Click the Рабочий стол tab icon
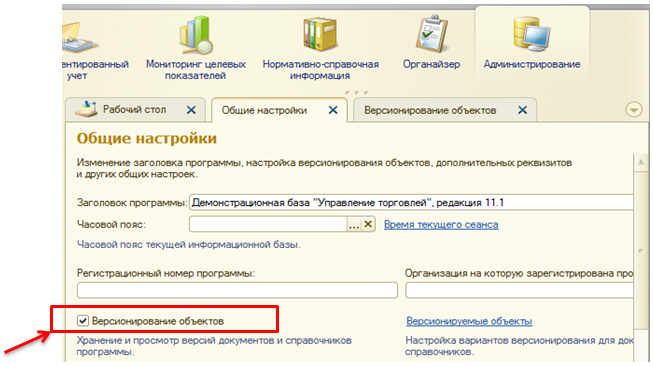The width and height of the screenshot is (653, 366). click(86, 109)
